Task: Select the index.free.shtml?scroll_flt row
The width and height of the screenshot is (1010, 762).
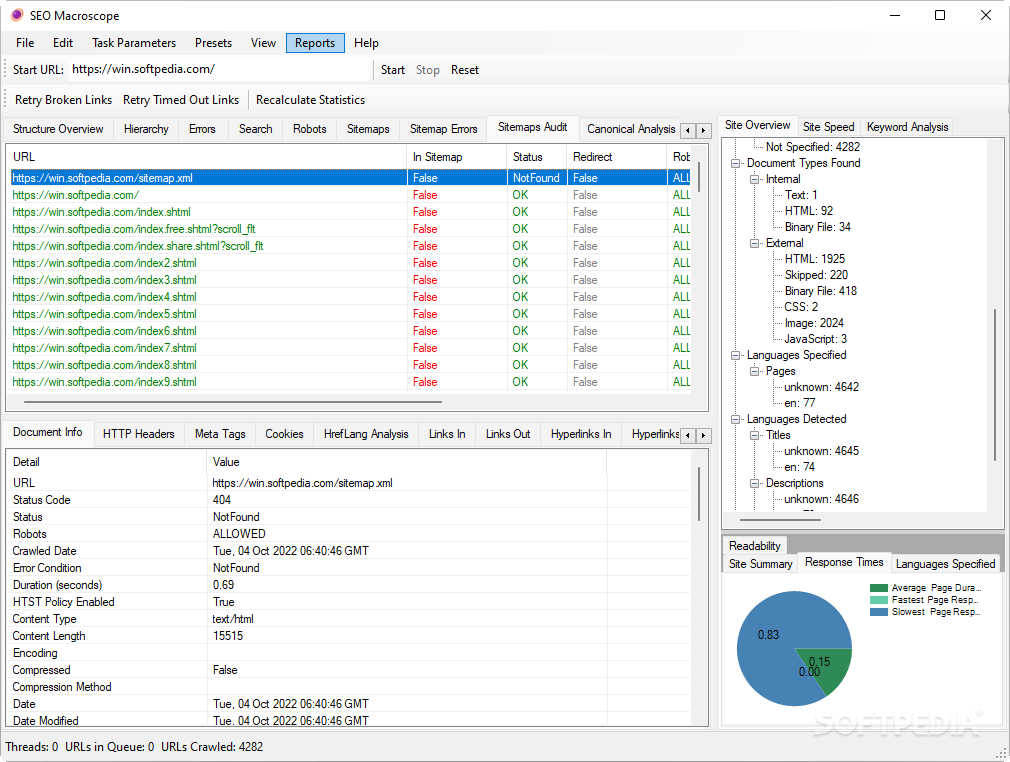Action: pyautogui.click(x=351, y=229)
